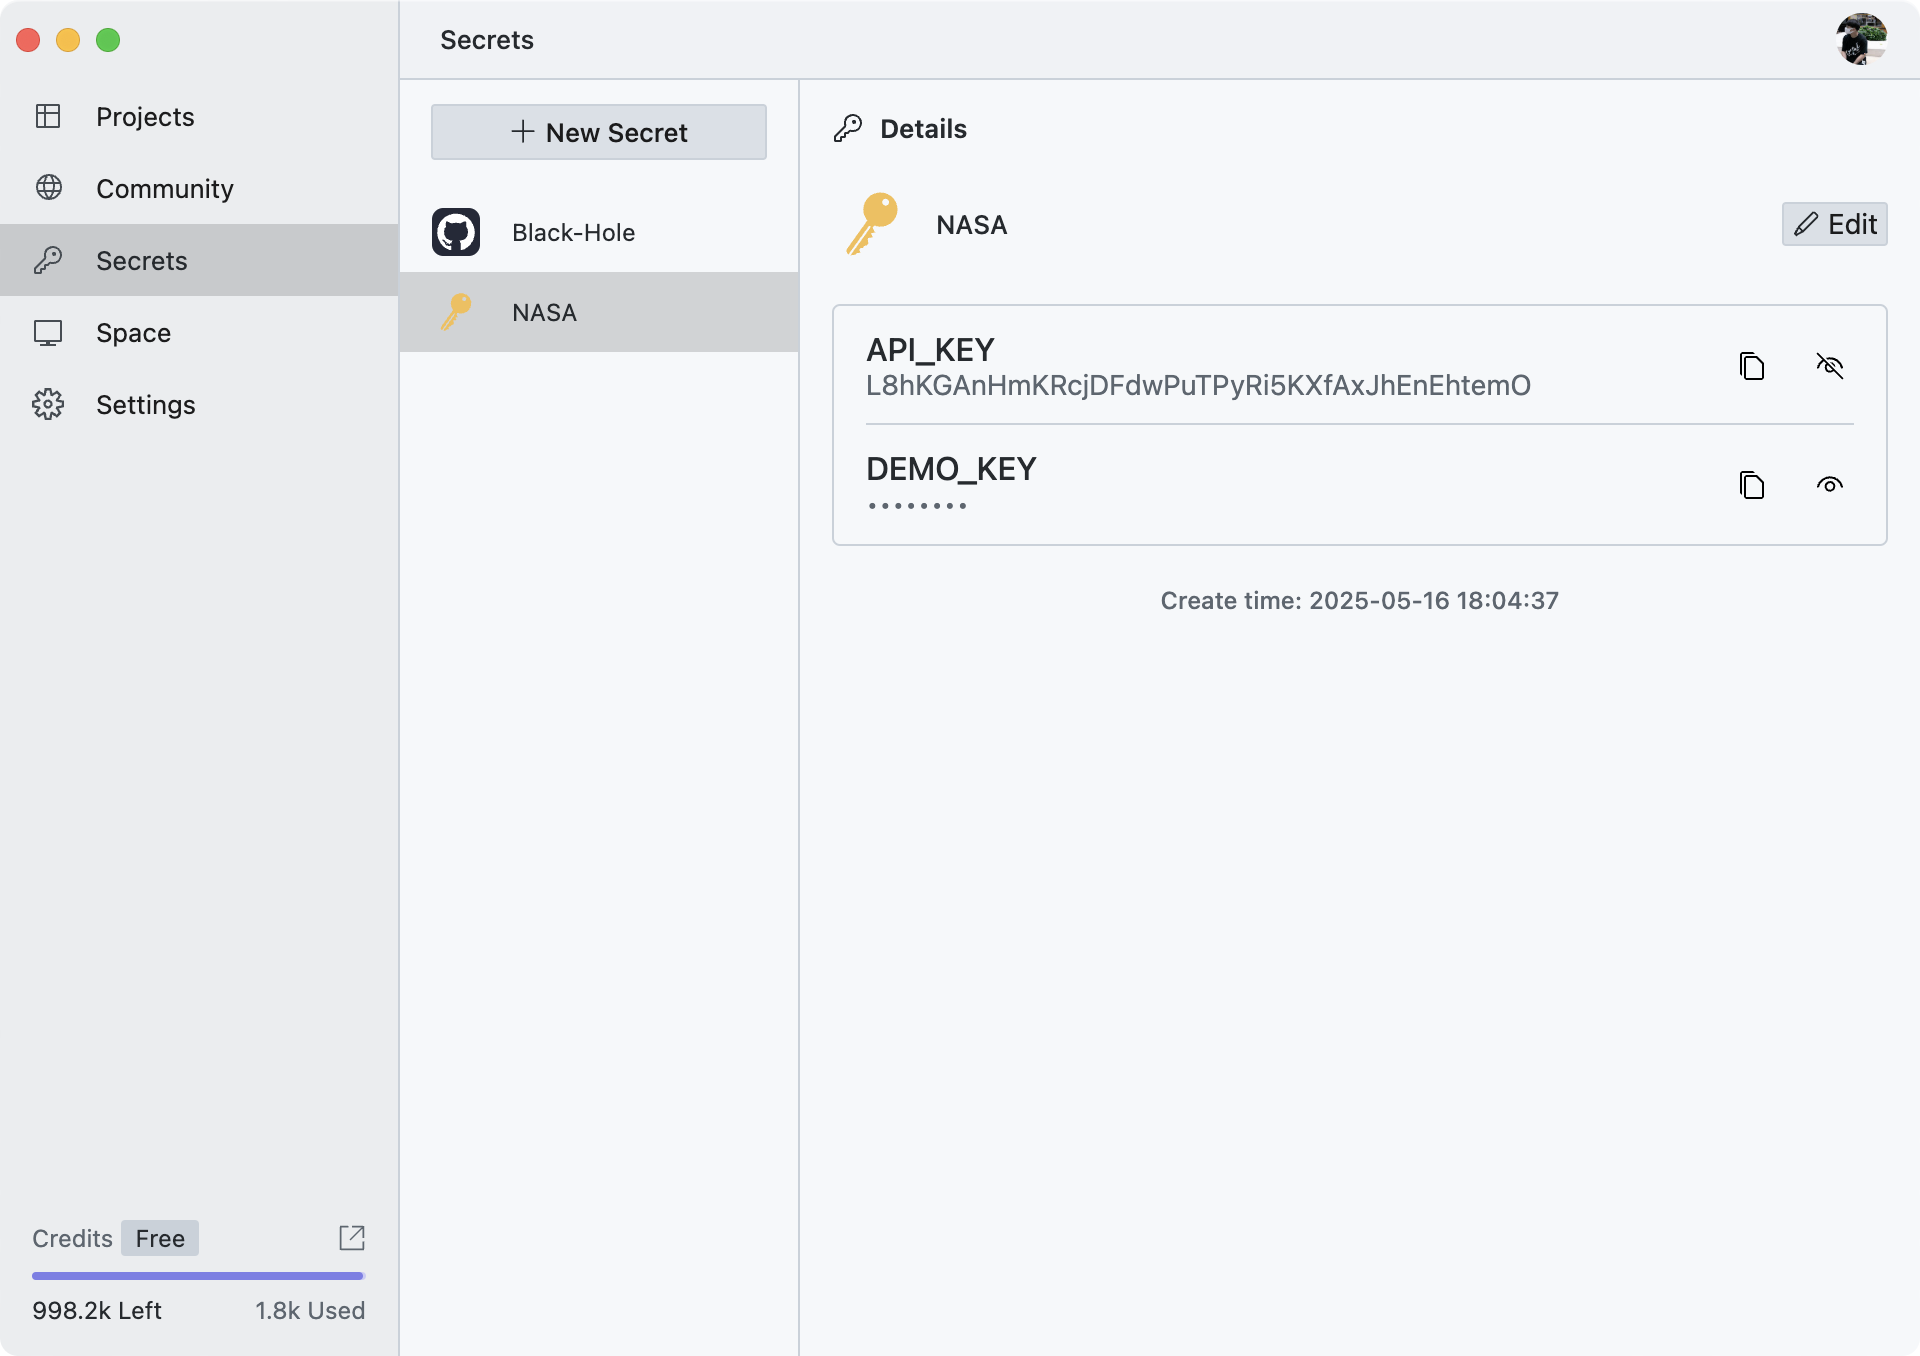Copy the DEMO_KEY value
The width and height of the screenshot is (1920, 1356).
(x=1751, y=485)
